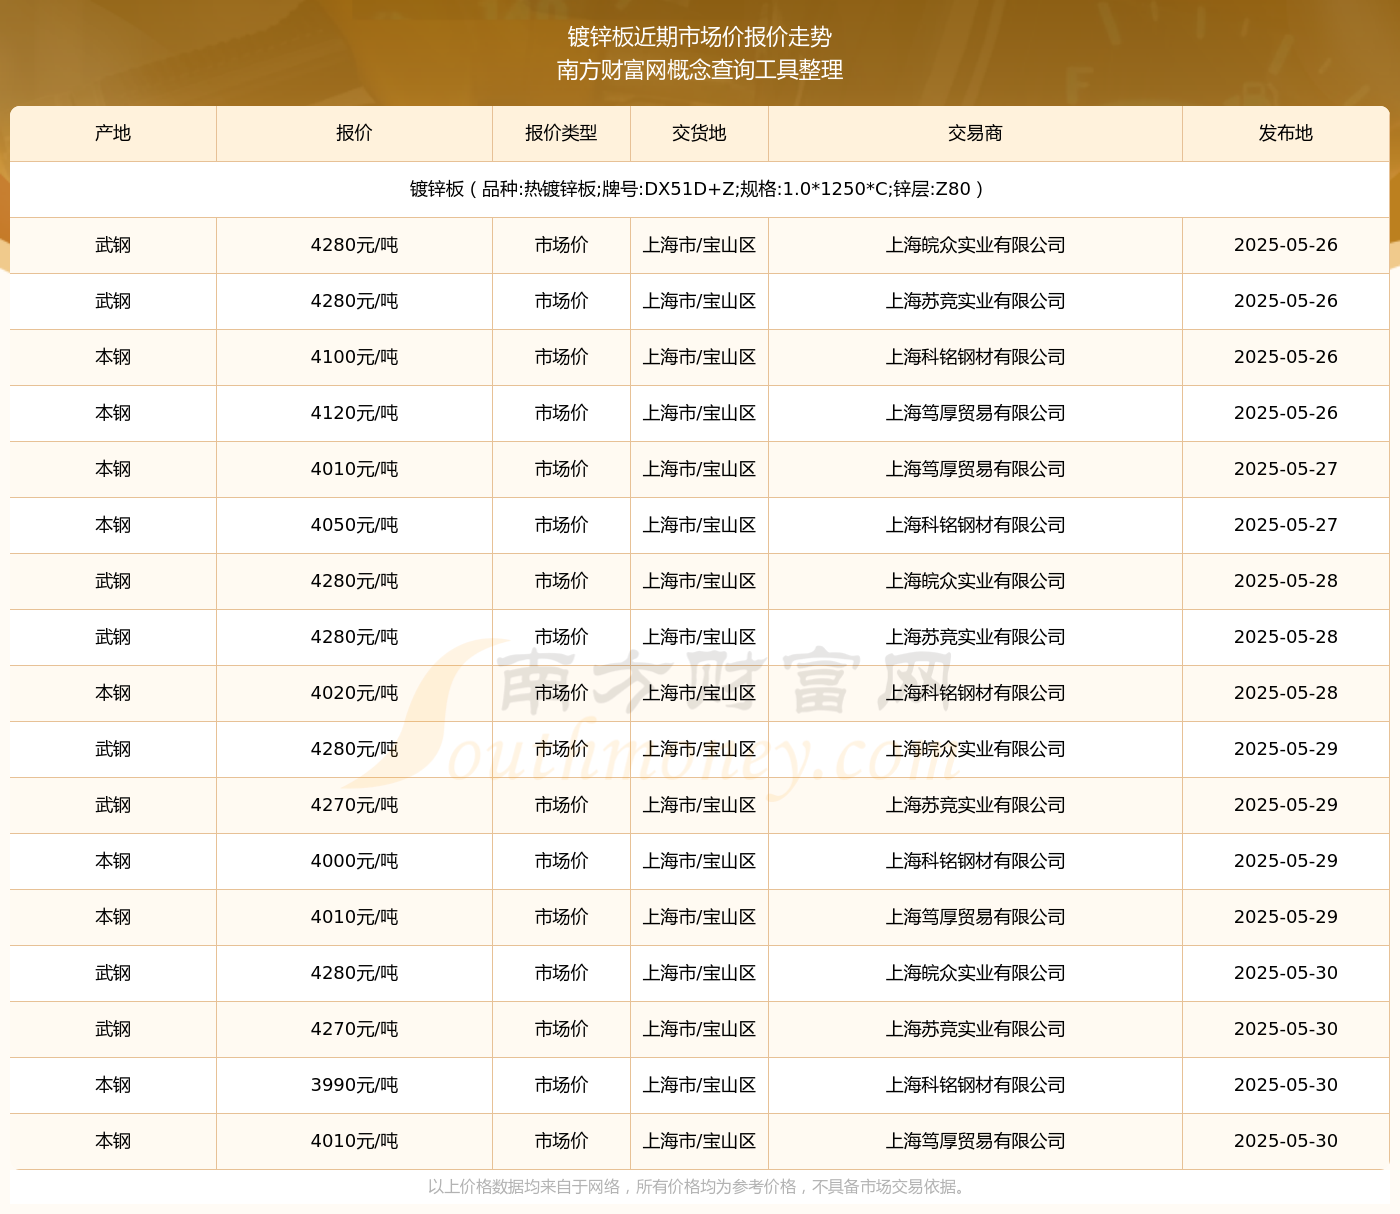Click 上海苏亮实业有限公司 in the 2025-05-28 row
The height and width of the screenshot is (1214, 1400).
click(975, 637)
